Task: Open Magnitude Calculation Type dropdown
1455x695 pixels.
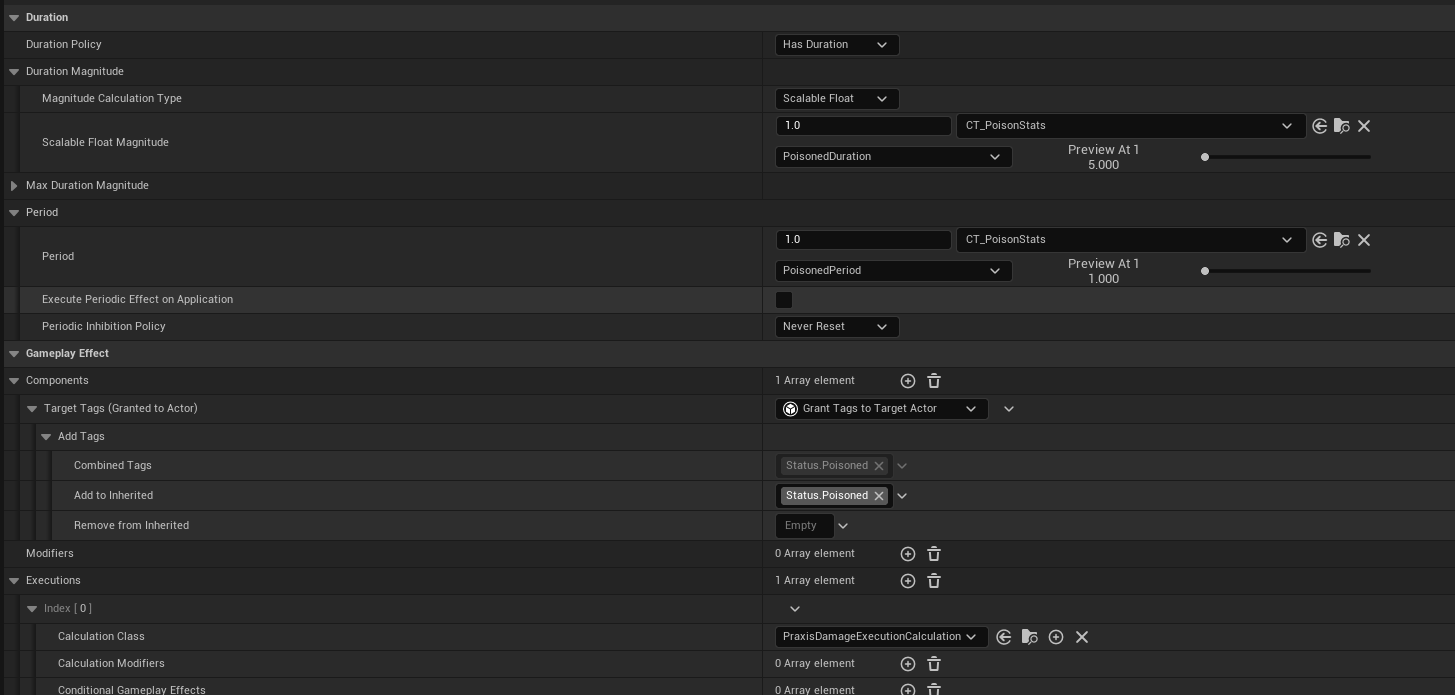Action: pos(837,99)
